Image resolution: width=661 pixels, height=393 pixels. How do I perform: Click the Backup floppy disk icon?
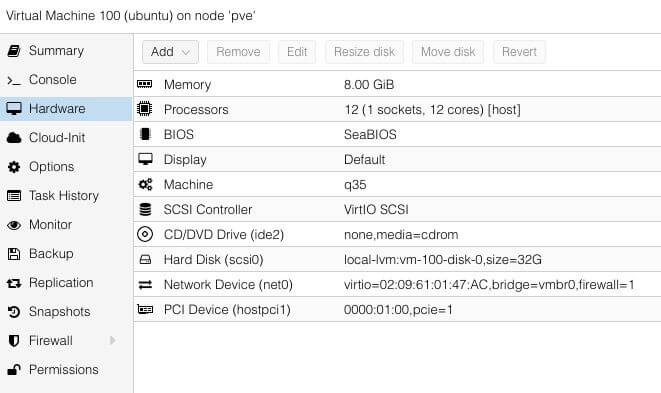14,254
